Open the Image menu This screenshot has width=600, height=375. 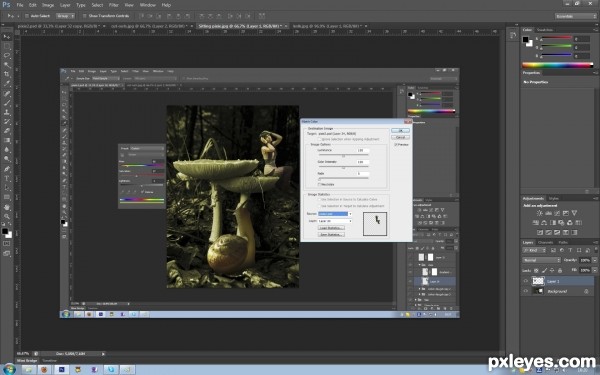(x=48, y=5)
